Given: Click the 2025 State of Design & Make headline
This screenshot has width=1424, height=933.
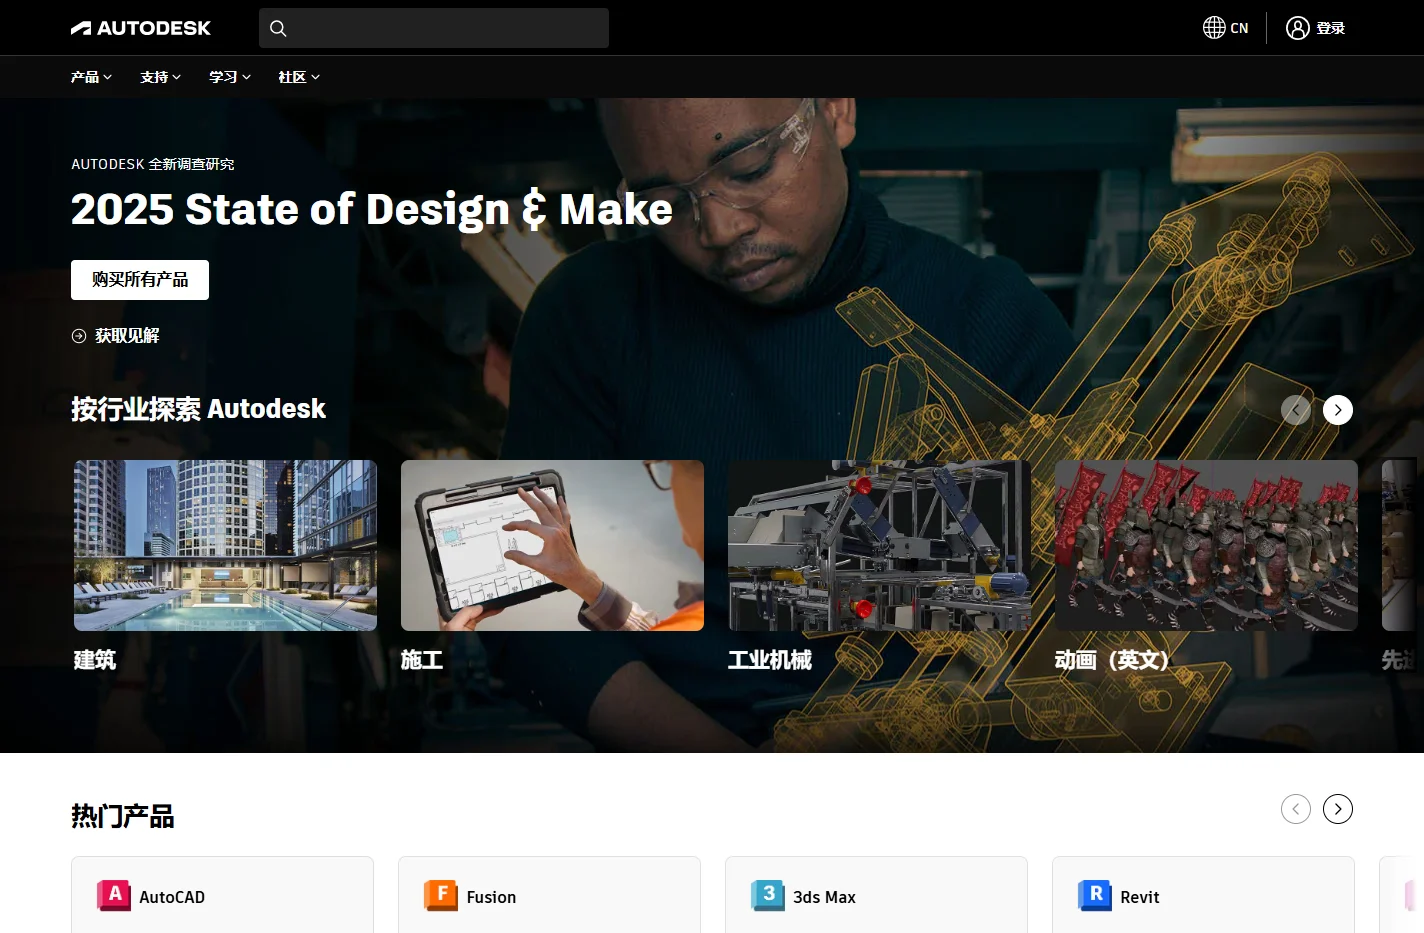Looking at the screenshot, I should point(372,209).
